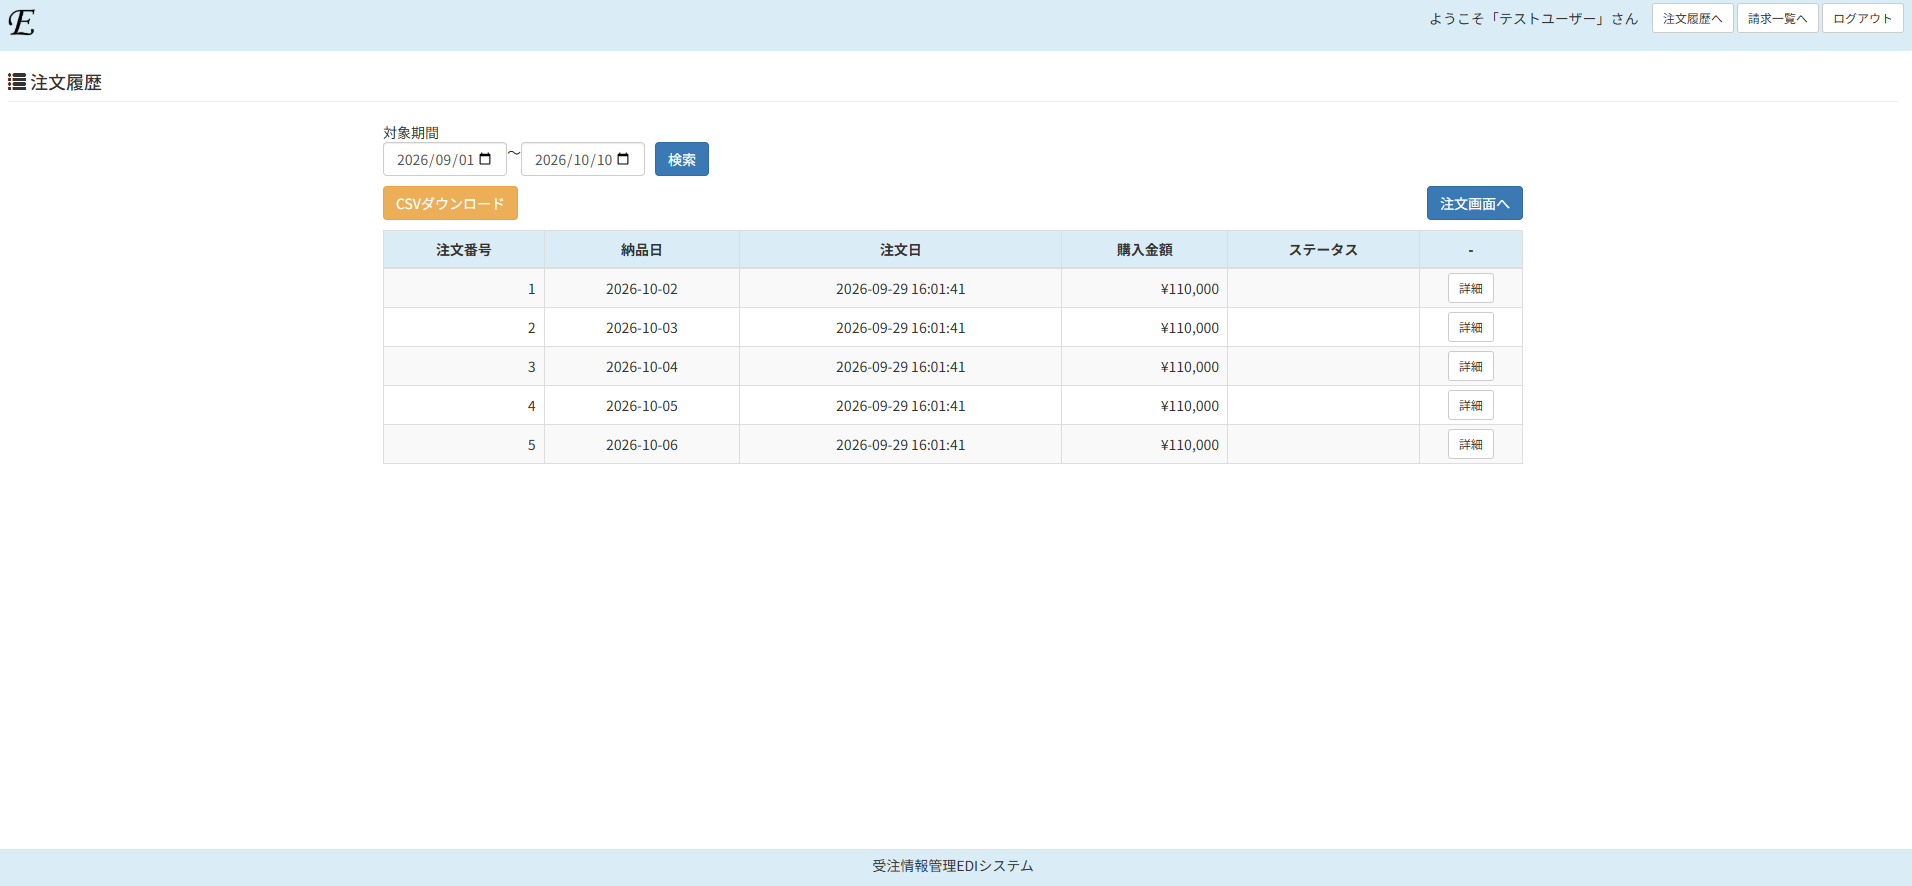
Task: Click the E logo in header
Action: coord(22,22)
